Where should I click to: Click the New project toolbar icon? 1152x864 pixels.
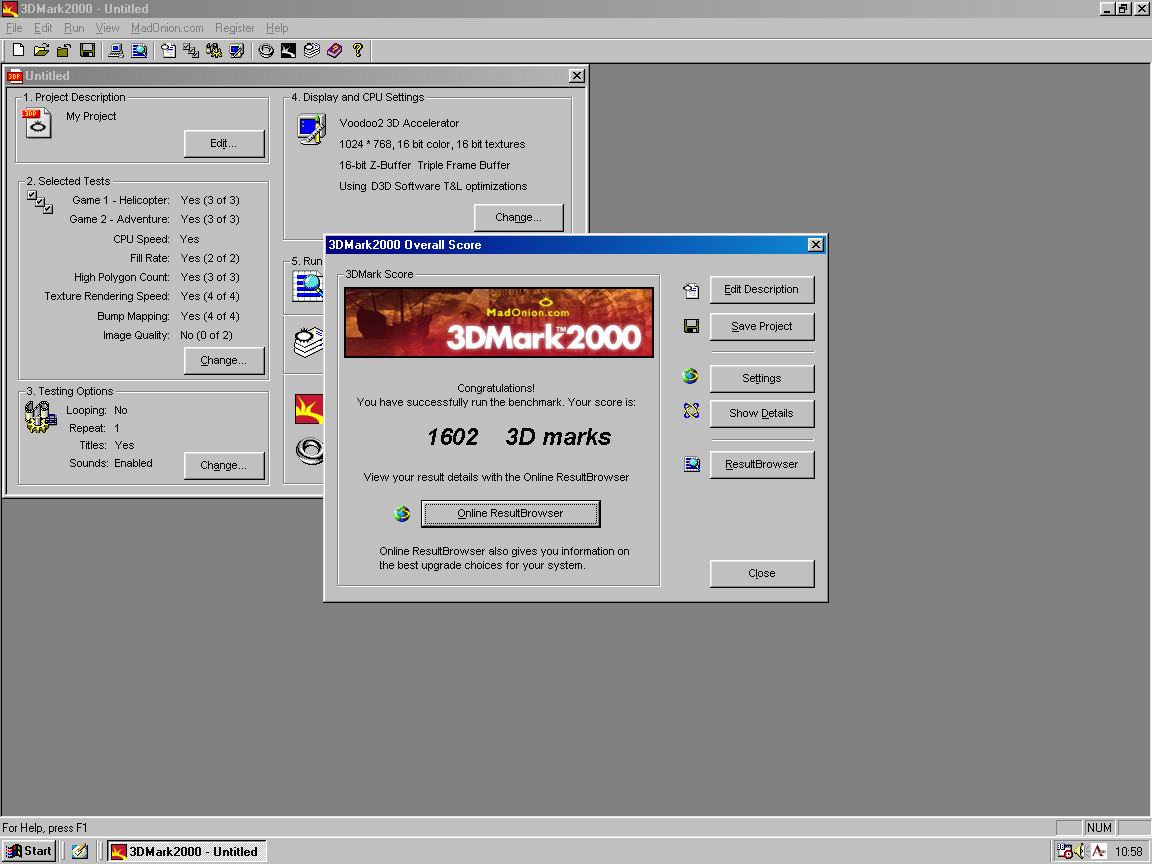[x=18, y=50]
